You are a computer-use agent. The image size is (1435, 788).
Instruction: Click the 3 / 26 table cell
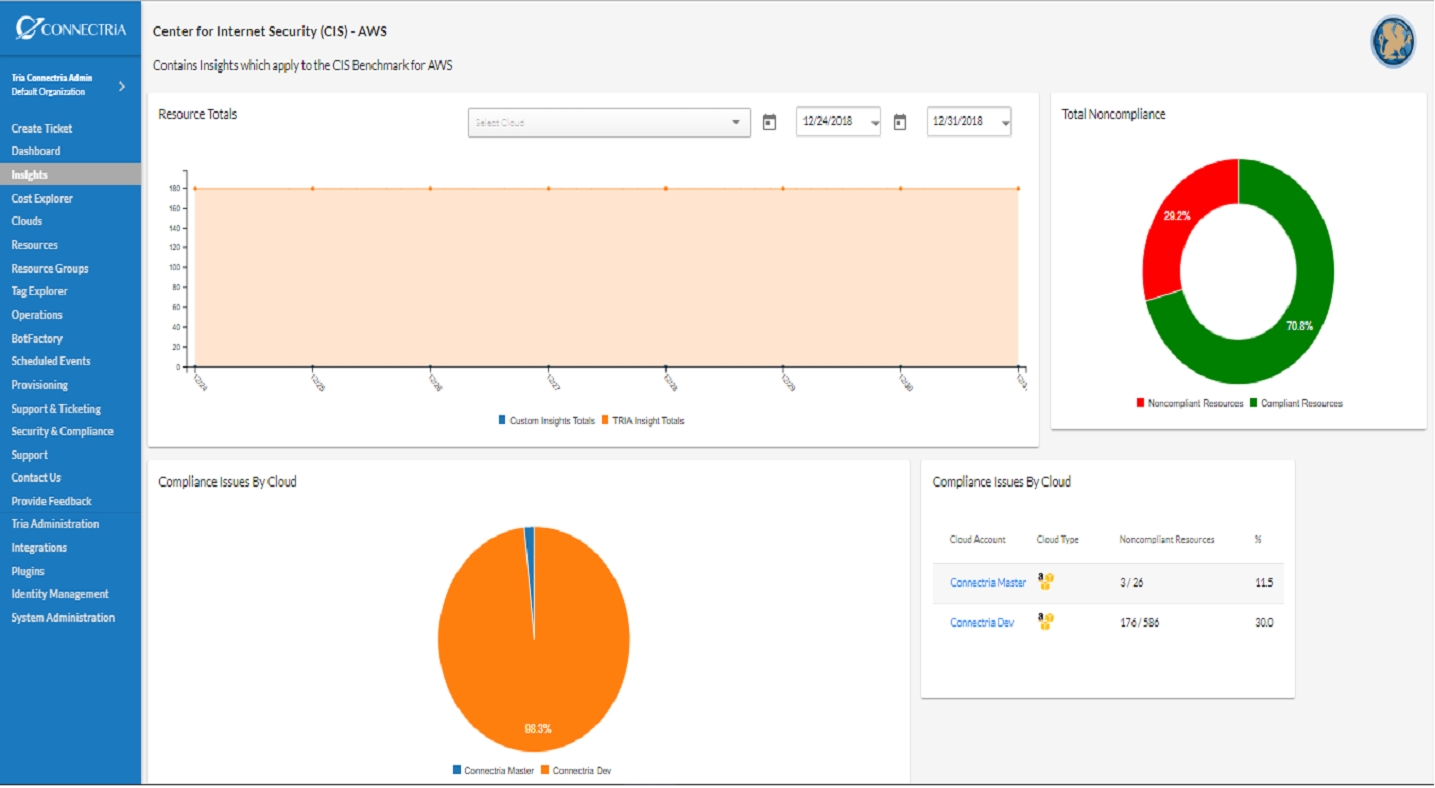point(1132,583)
